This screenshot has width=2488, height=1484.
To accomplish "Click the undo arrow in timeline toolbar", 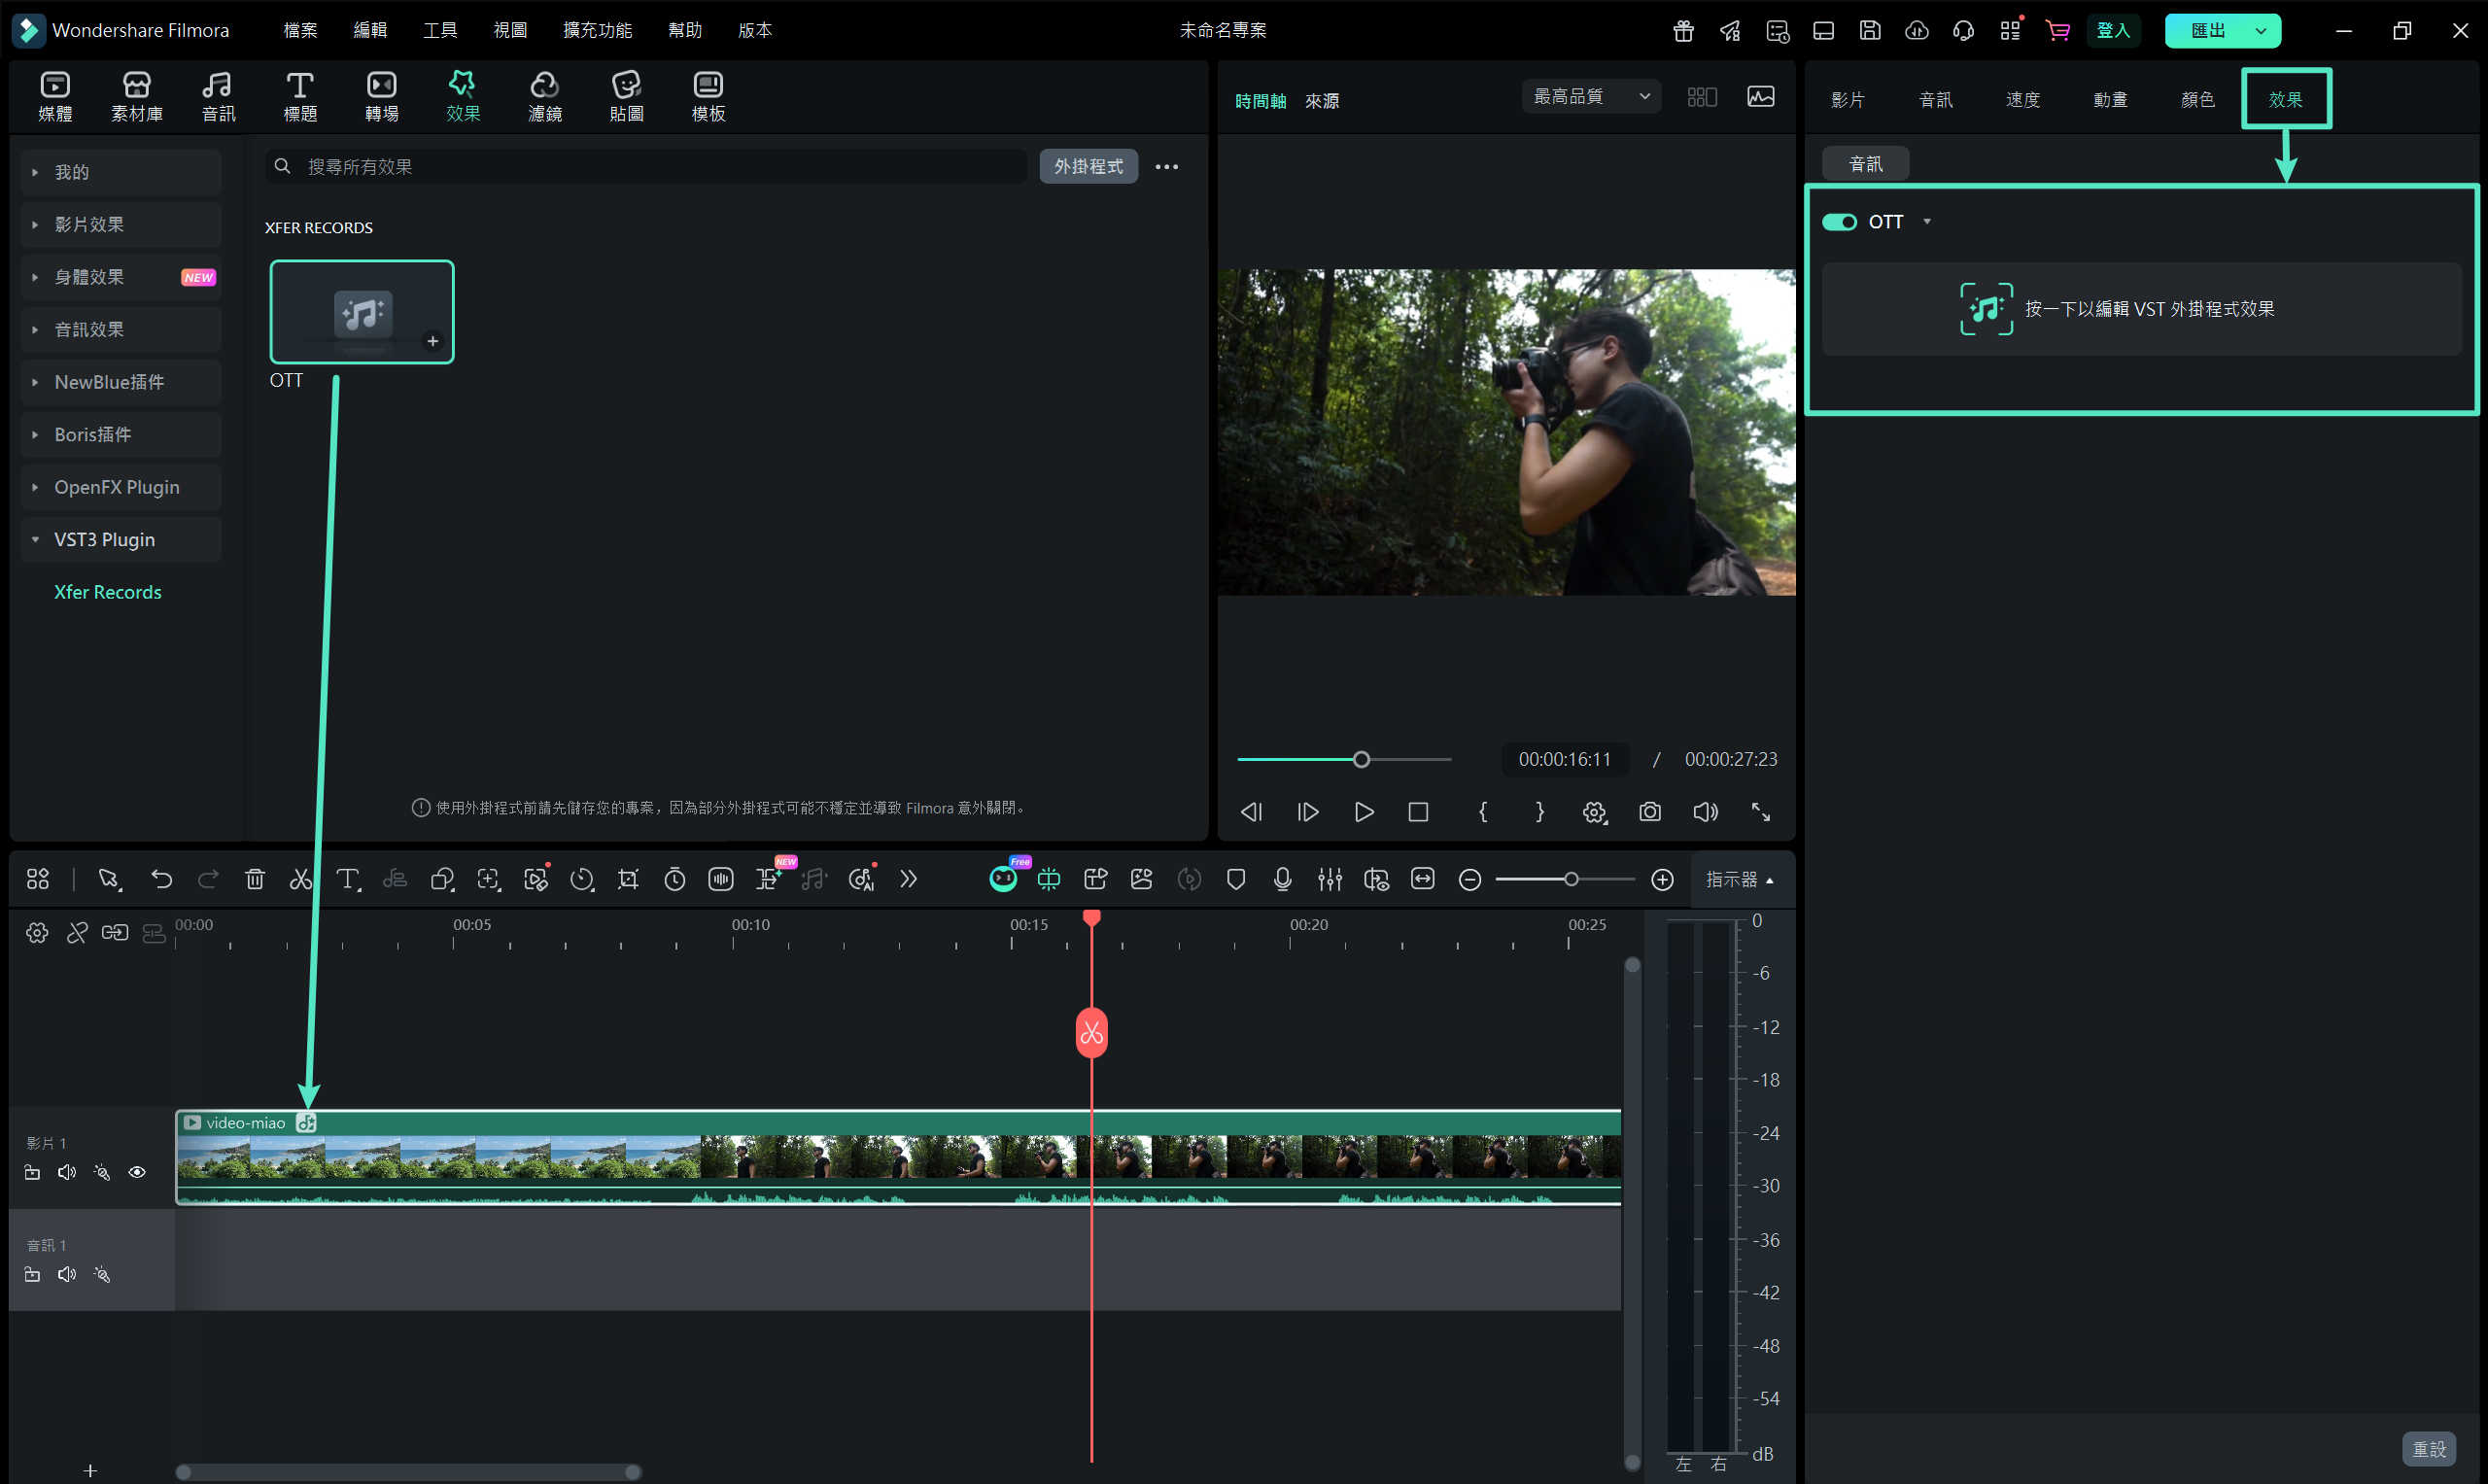I will [x=161, y=880].
